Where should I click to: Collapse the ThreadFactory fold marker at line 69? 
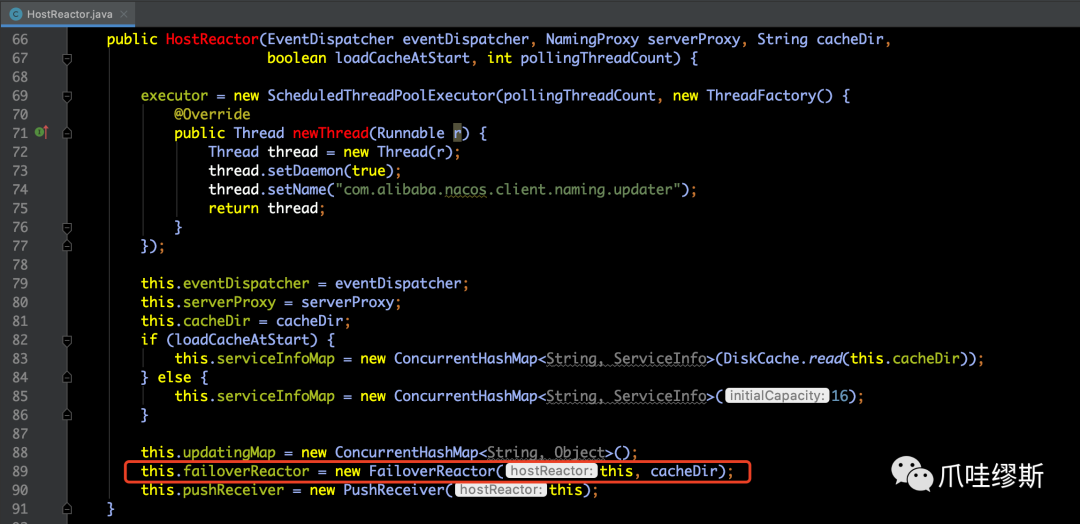[x=67, y=96]
